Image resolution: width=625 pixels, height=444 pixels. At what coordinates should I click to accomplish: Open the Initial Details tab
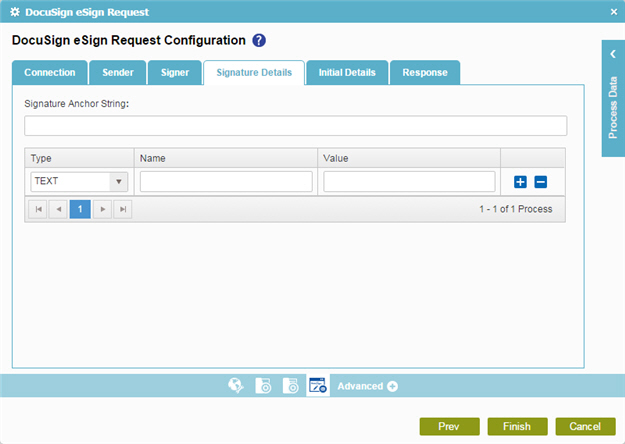pos(347,73)
